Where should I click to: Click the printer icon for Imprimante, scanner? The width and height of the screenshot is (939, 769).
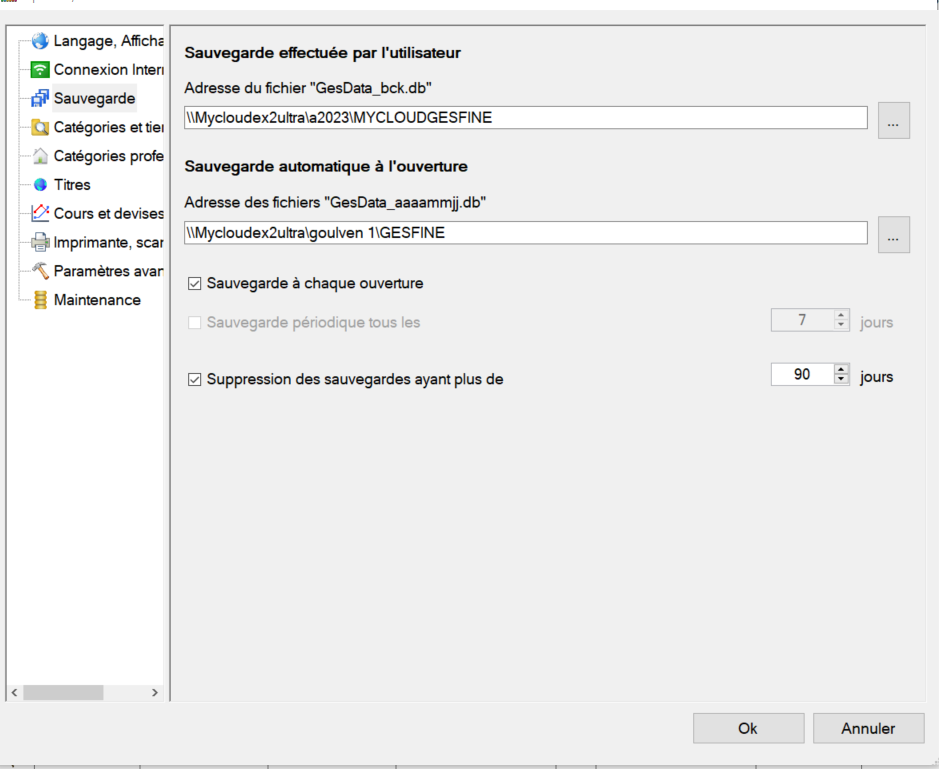tap(40, 242)
